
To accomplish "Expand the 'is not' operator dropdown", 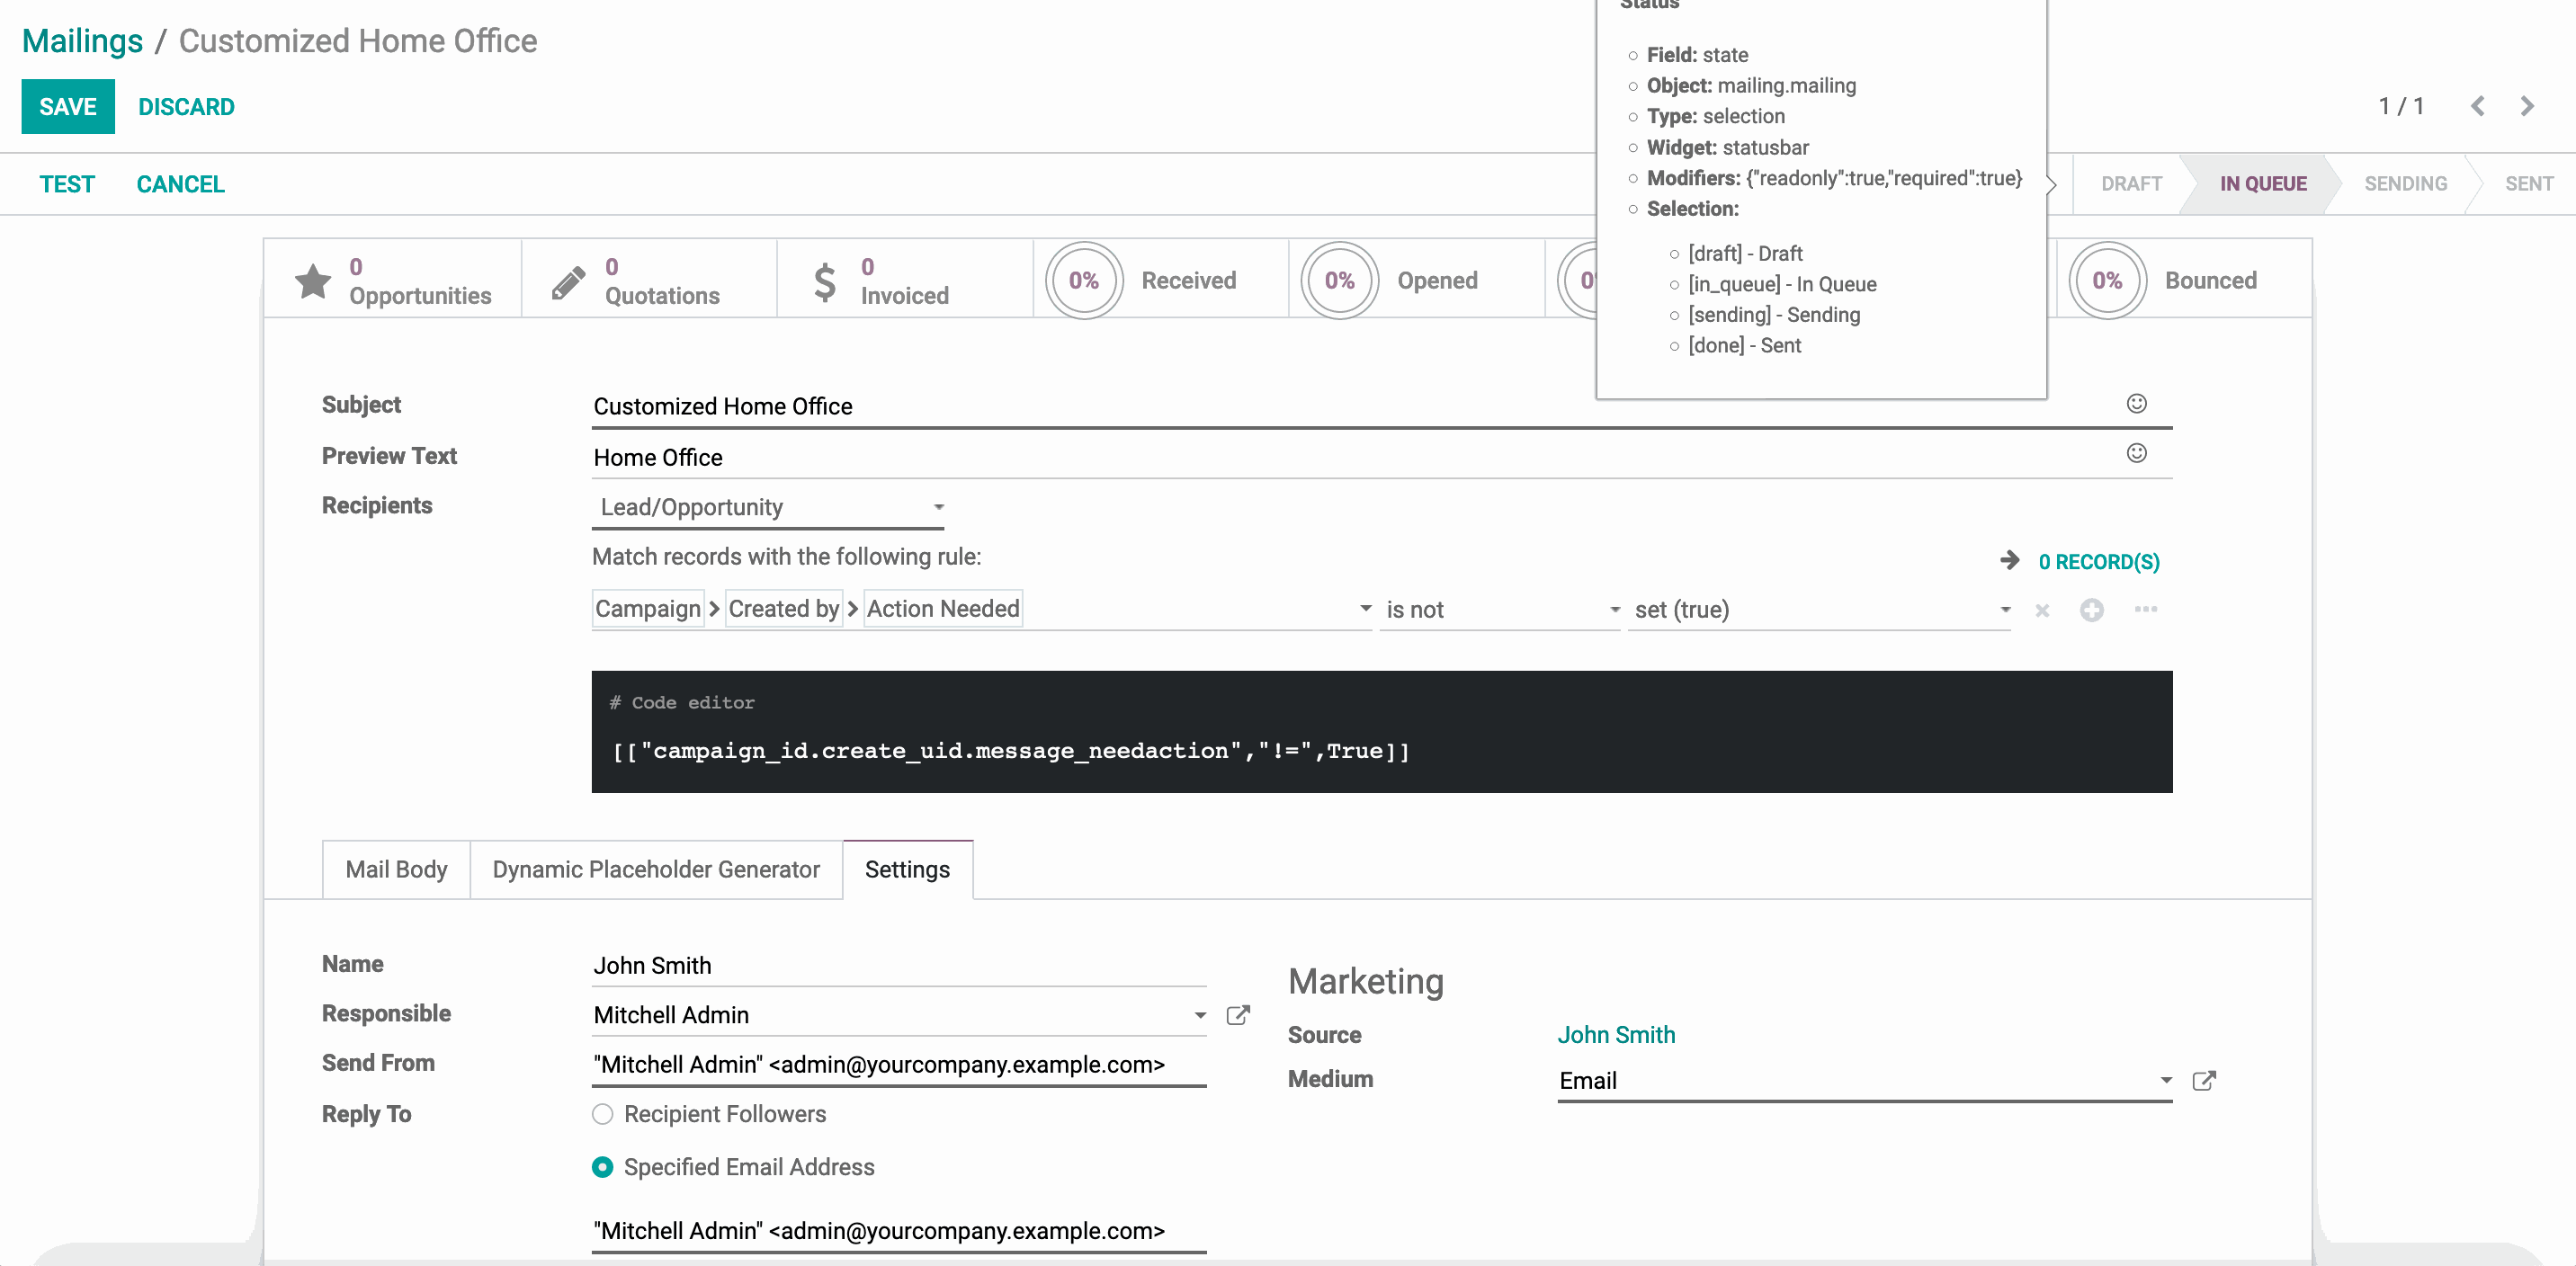I will 1500,610.
